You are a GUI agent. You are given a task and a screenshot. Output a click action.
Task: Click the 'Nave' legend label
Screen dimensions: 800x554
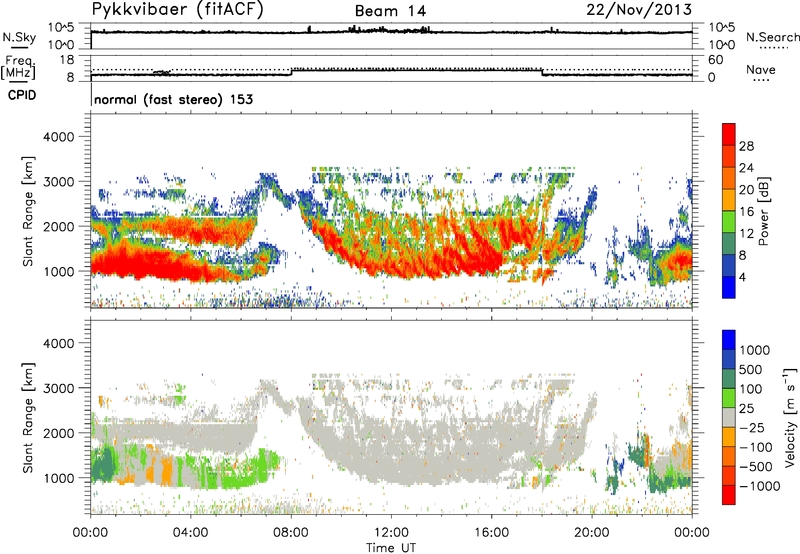[761, 69]
